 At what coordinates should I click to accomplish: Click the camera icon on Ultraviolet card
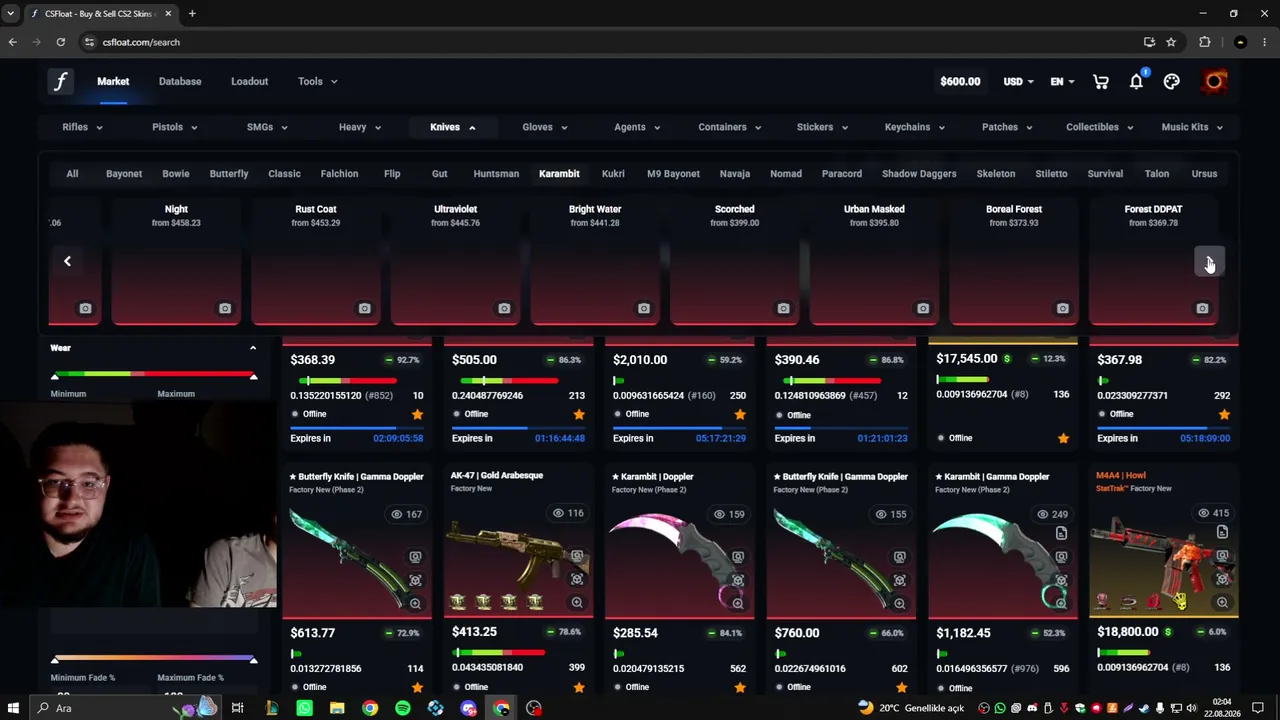(x=504, y=309)
